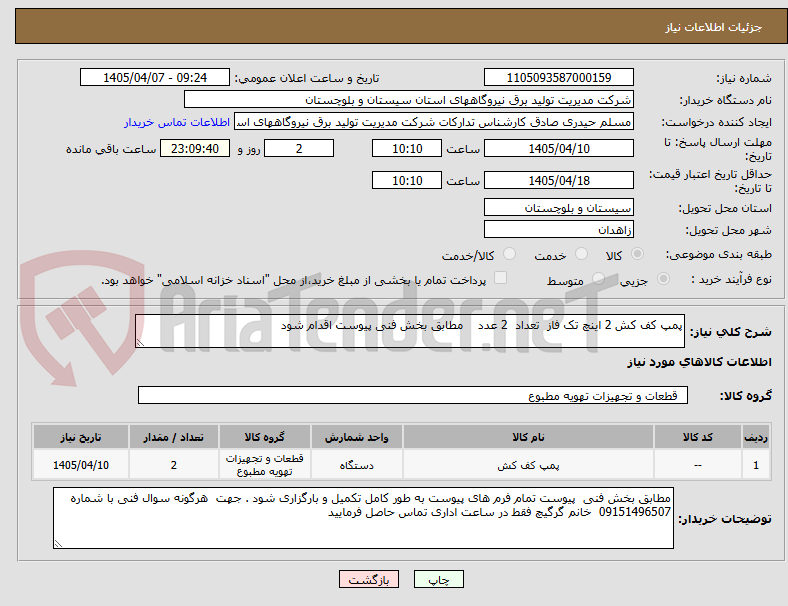This screenshot has height=606, width=788.
Task: Click the تعداد / مقدار column header
Action: pos(173,437)
